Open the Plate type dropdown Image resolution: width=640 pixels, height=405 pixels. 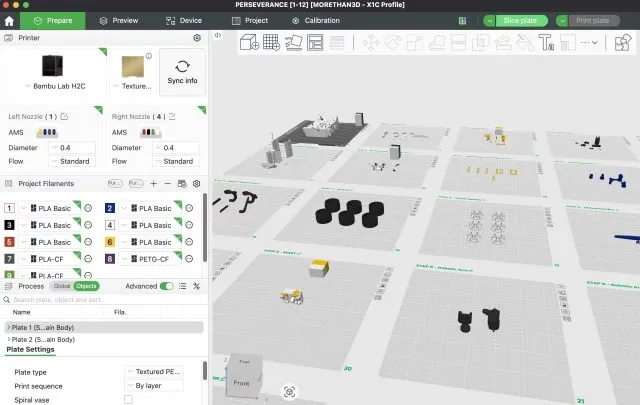[x=155, y=371]
